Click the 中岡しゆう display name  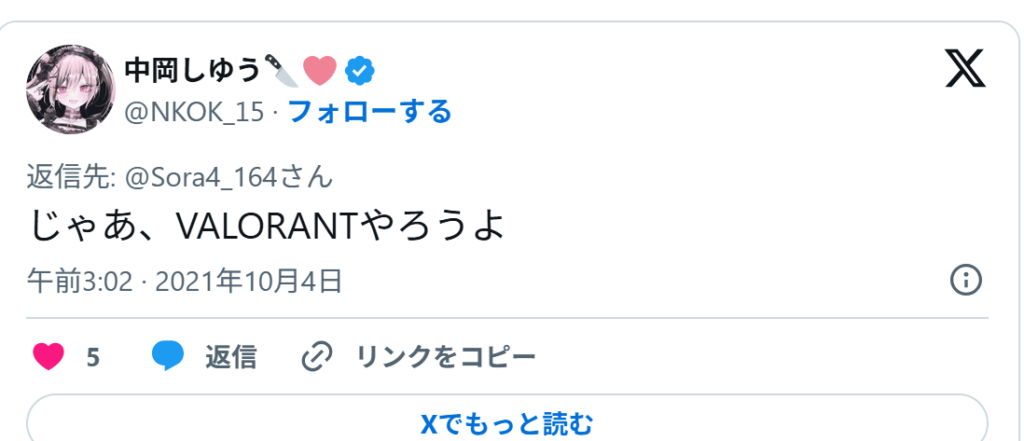point(193,71)
